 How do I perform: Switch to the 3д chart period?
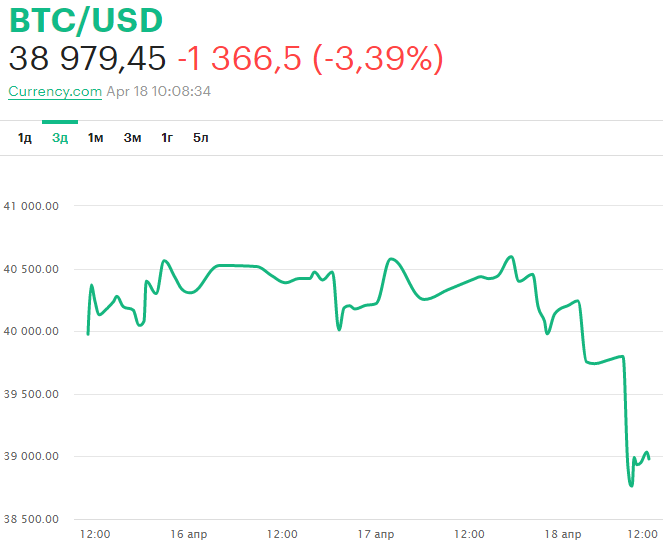click(x=60, y=138)
